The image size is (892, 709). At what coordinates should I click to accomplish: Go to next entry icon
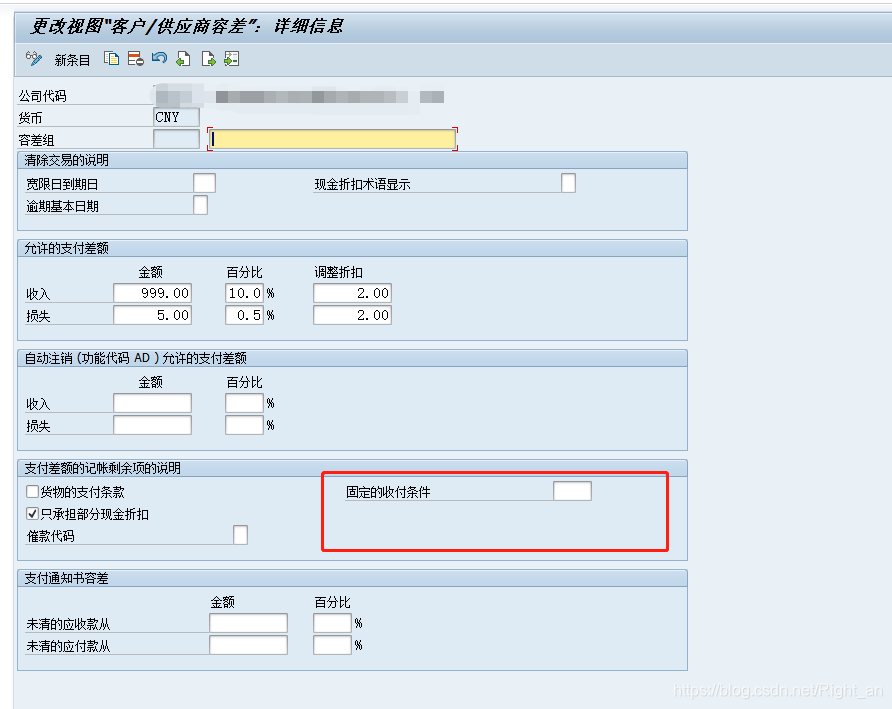pyautogui.click(x=208, y=59)
